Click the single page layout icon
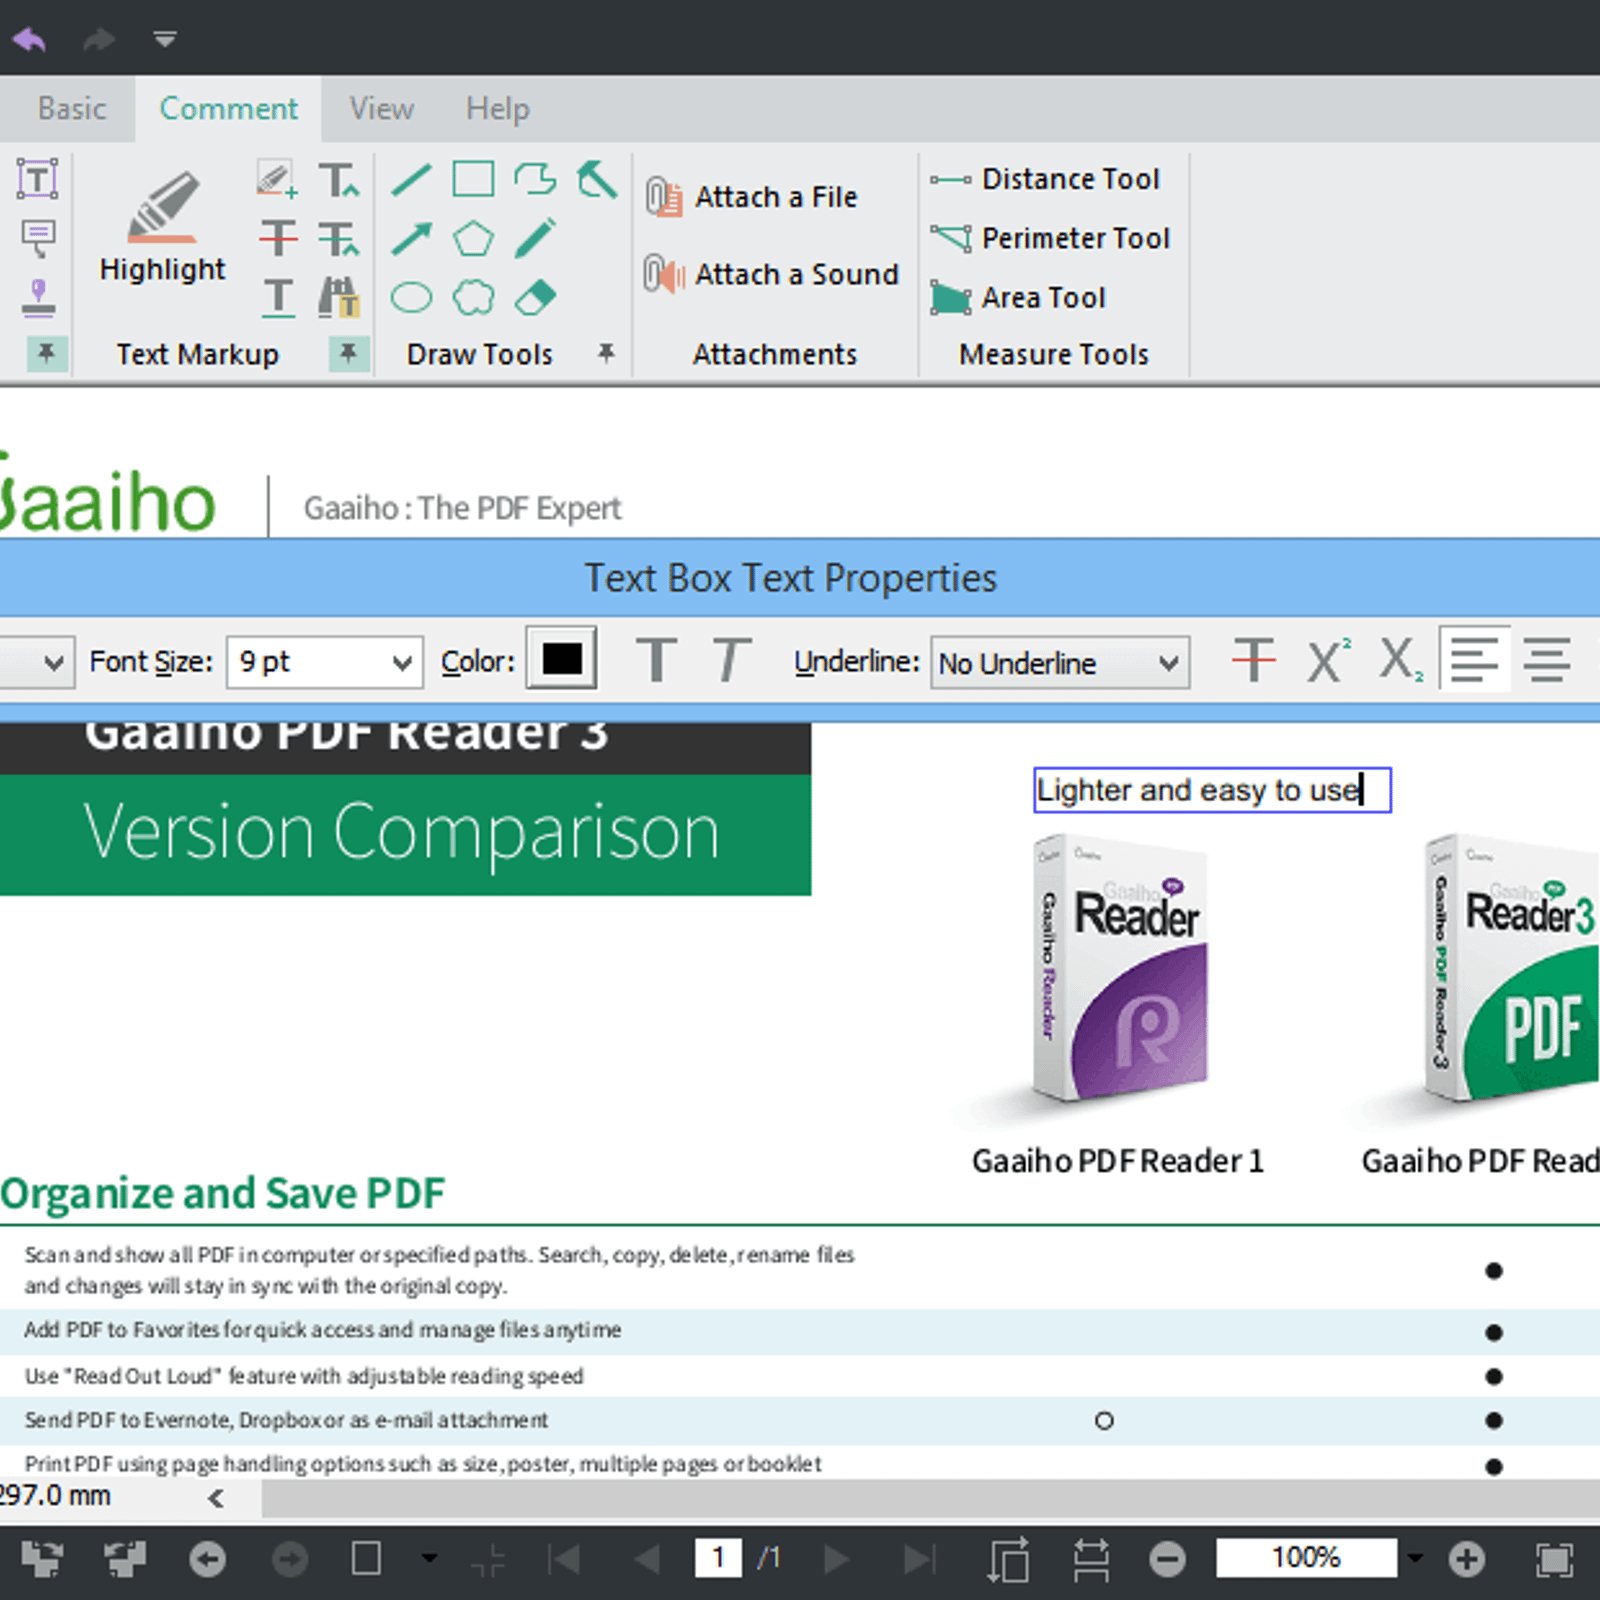 point(366,1559)
